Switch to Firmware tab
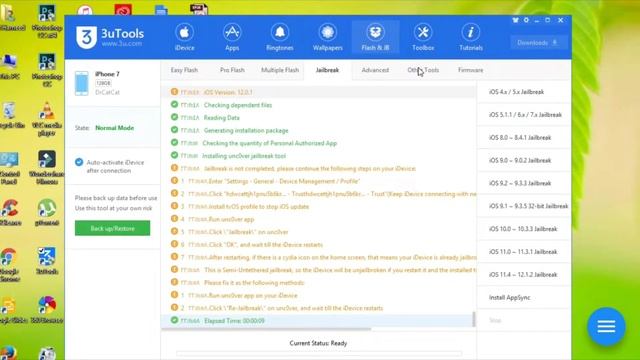The height and width of the screenshot is (360, 640). [x=470, y=70]
